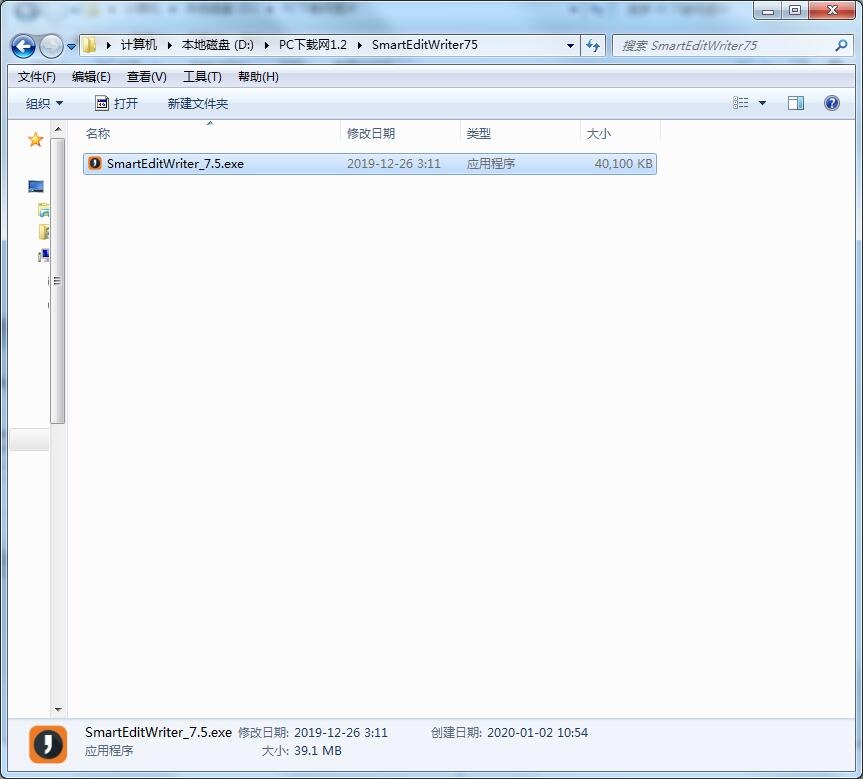Create a folder with 新建文件夹
This screenshot has width=863, height=779.
tap(198, 103)
